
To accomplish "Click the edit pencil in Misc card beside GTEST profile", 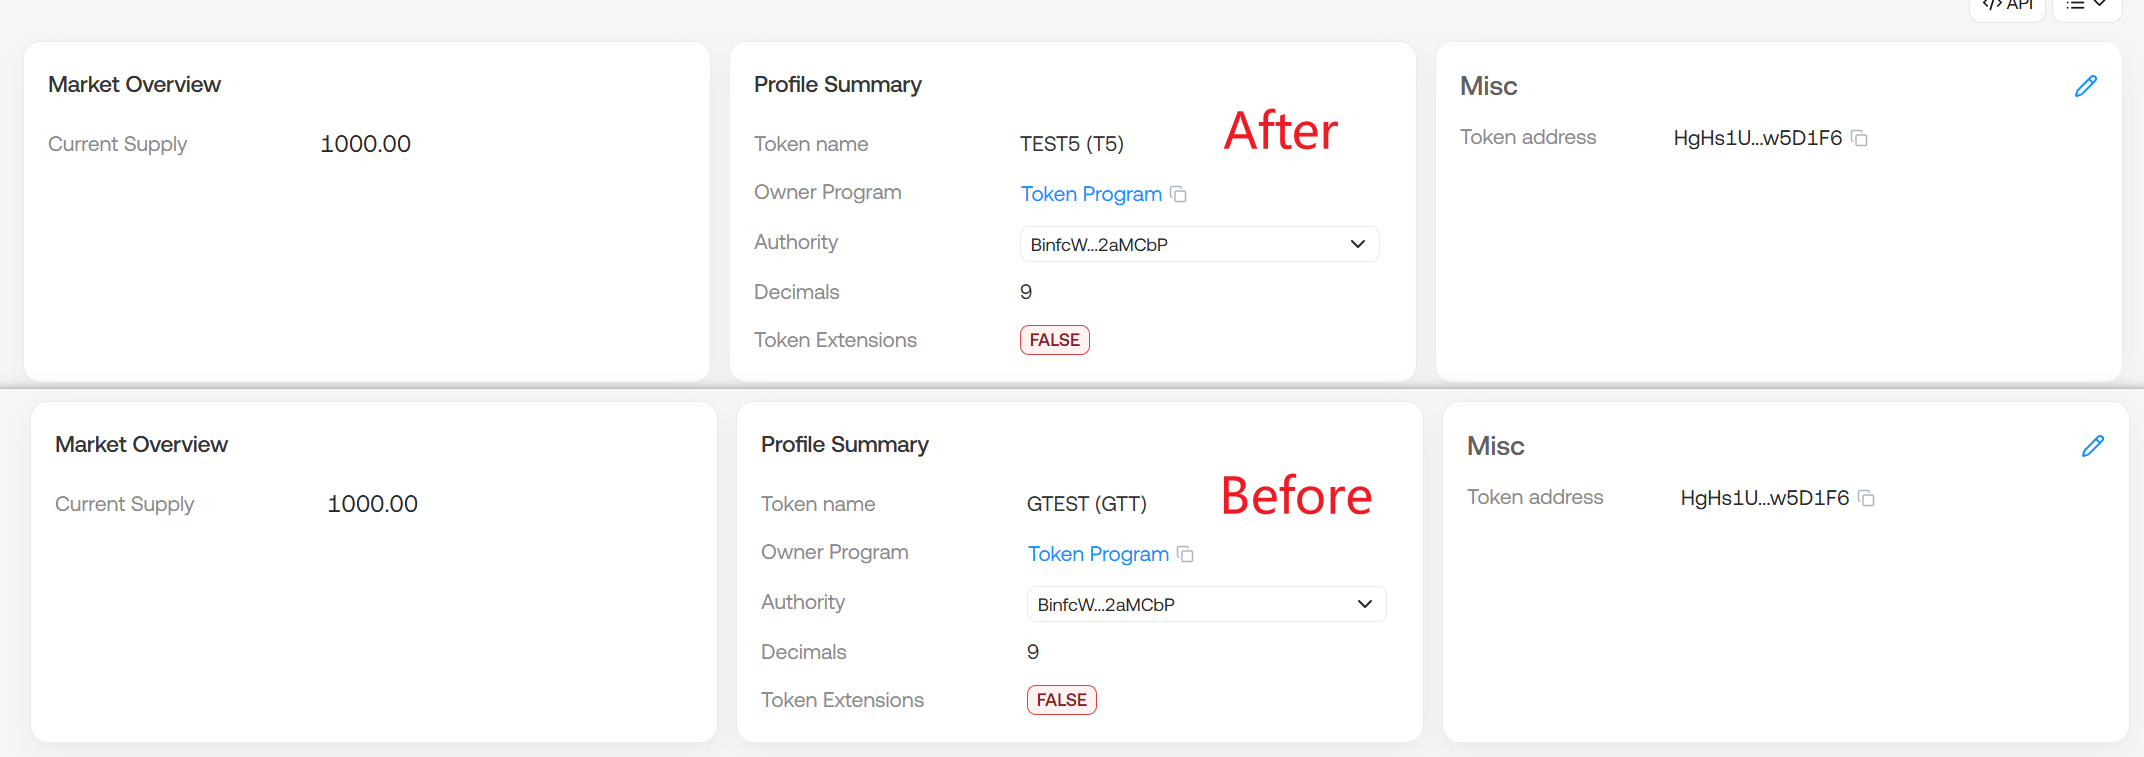I will click(2092, 446).
